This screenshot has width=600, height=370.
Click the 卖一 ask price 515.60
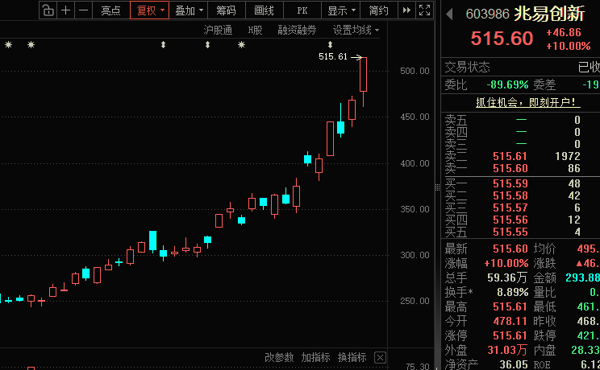(x=510, y=168)
